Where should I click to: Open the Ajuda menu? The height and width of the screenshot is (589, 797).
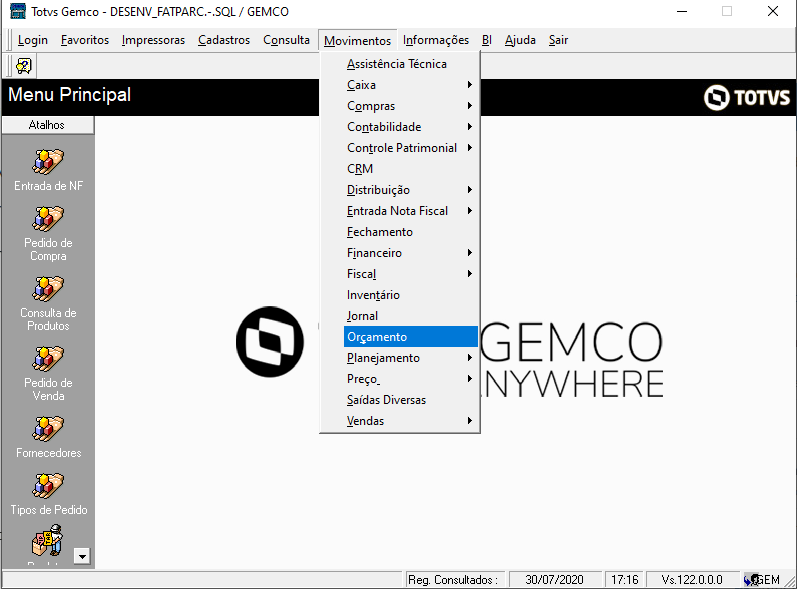520,40
